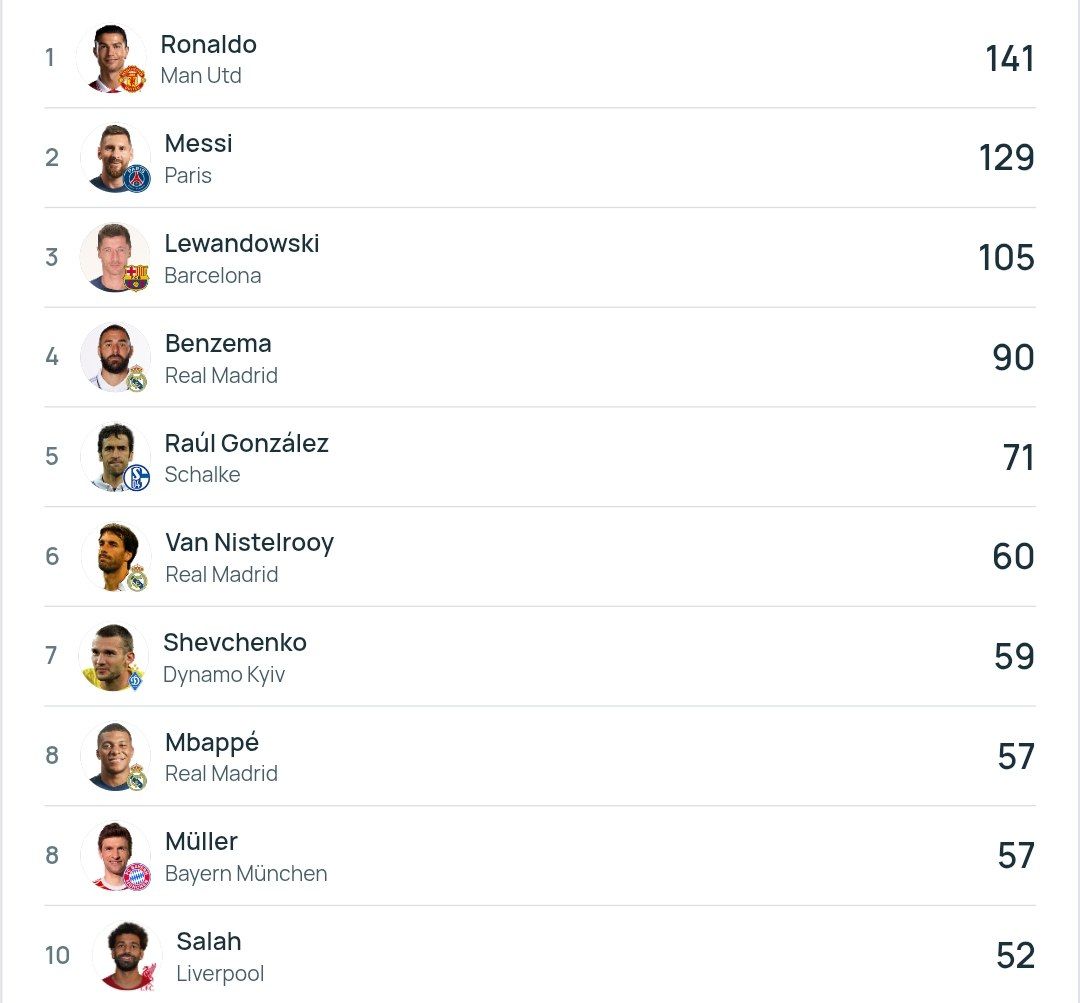The width and height of the screenshot is (1080, 1003).
Task: Open Ronaldo's player photo
Action: click(108, 57)
